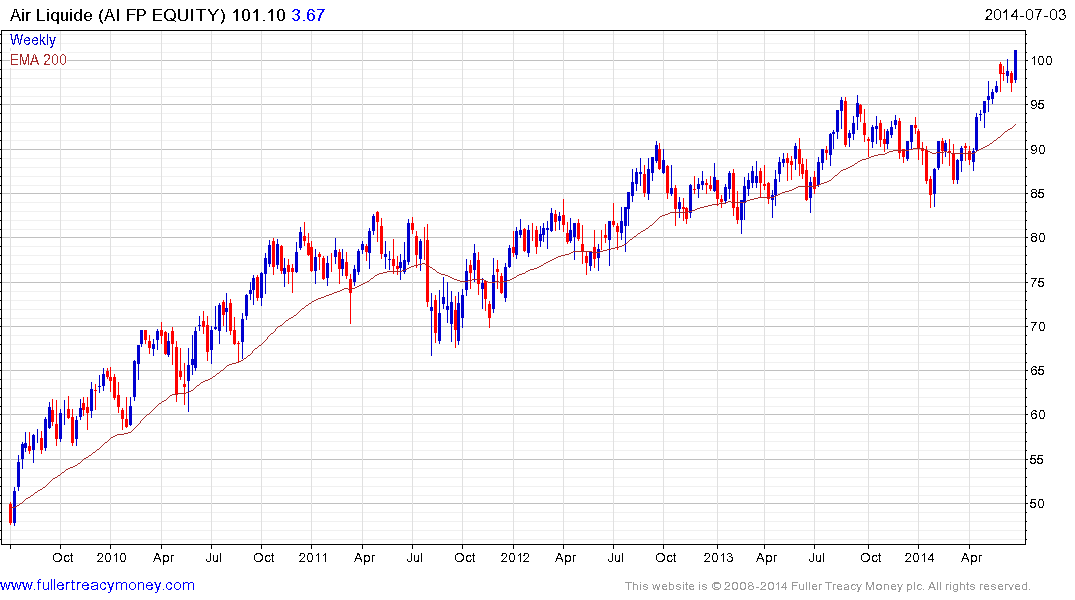Click the 80 price axis label
1075x600 pixels.
[1038, 237]
